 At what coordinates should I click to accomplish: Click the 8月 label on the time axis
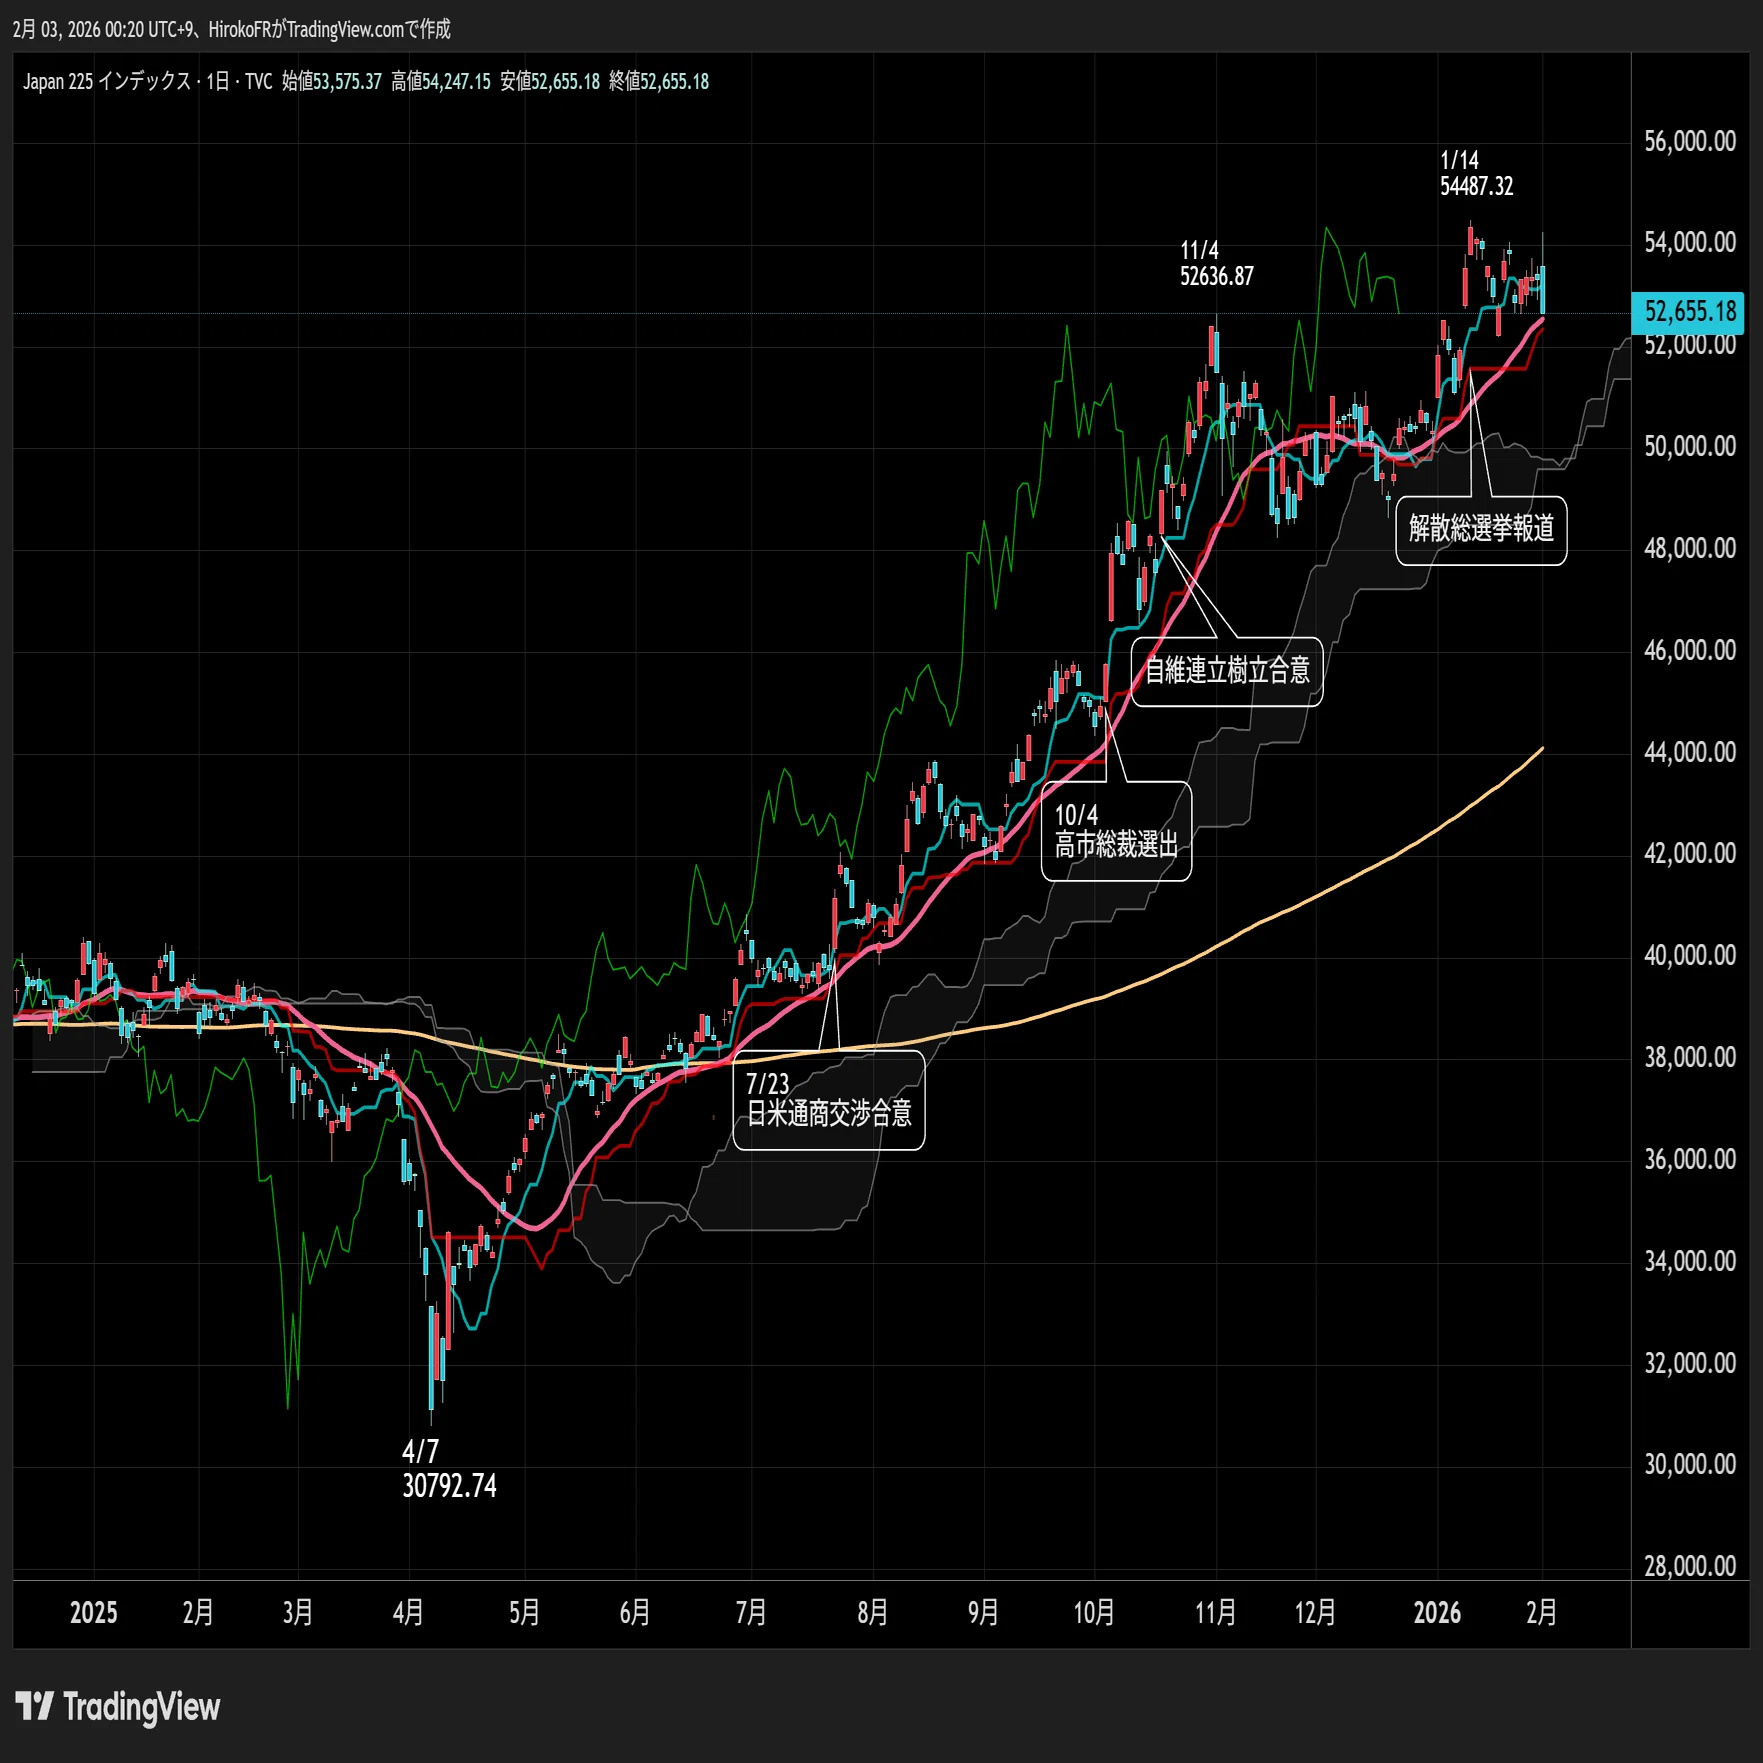click(x=873, y=1613)
